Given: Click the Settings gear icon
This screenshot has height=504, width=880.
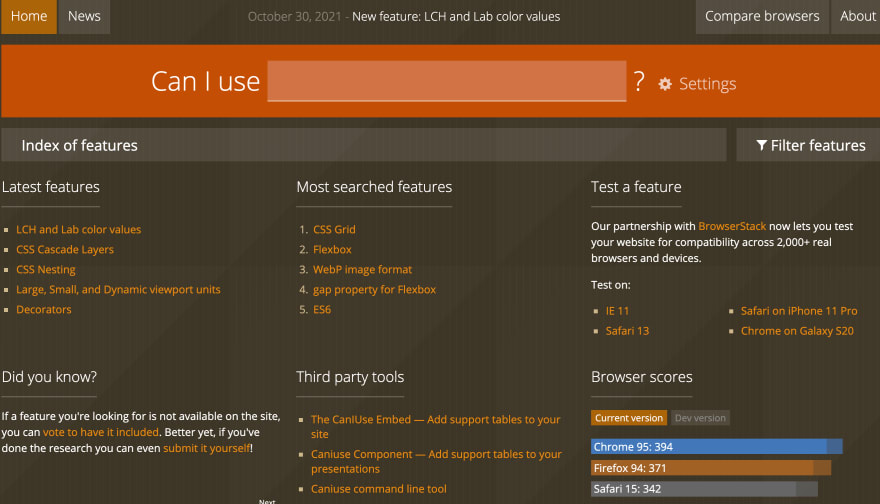Looking at the screenshot, I should 665,84.
